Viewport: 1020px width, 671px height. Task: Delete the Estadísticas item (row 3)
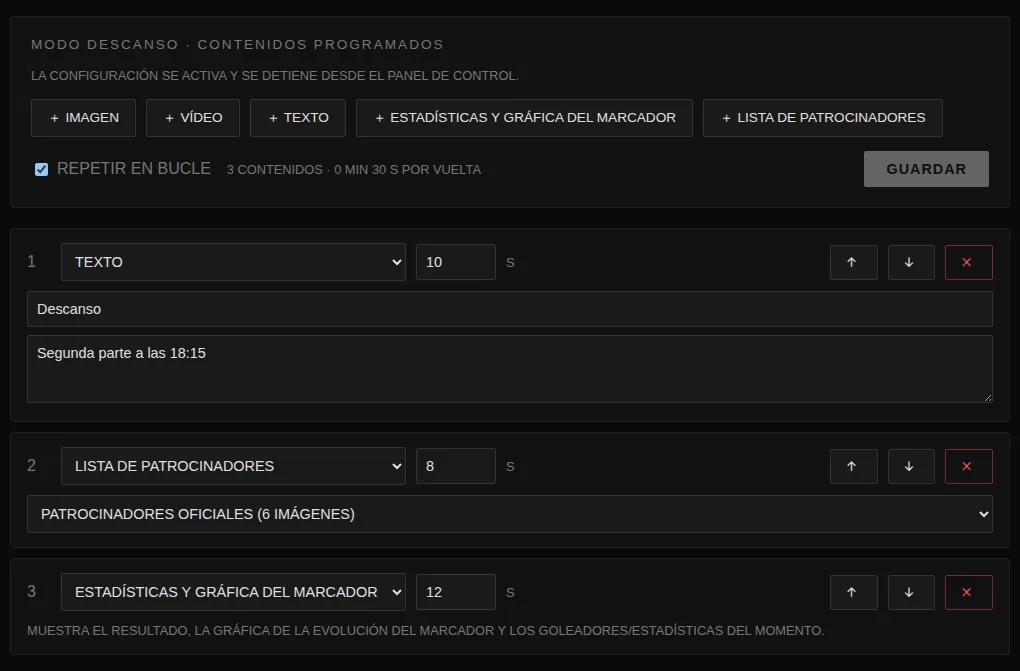[x=968, y=592]
